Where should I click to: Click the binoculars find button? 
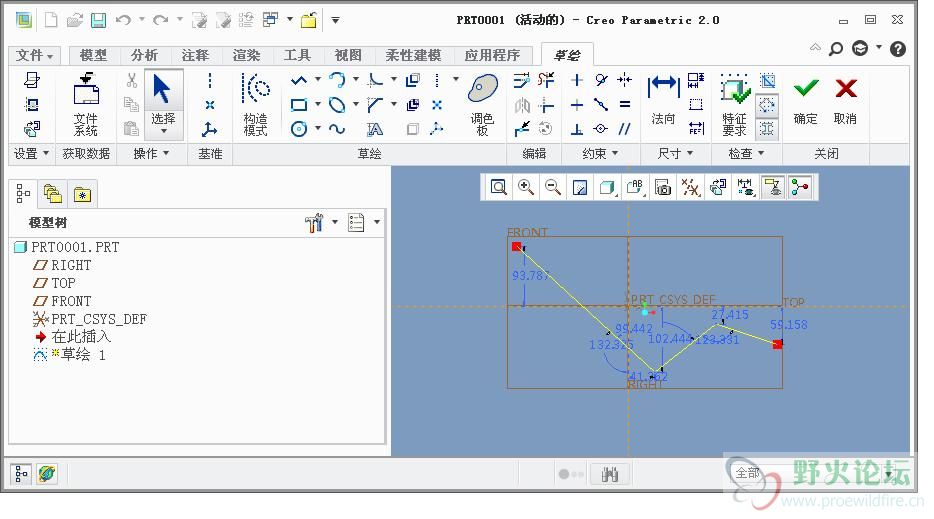[610, 474]
